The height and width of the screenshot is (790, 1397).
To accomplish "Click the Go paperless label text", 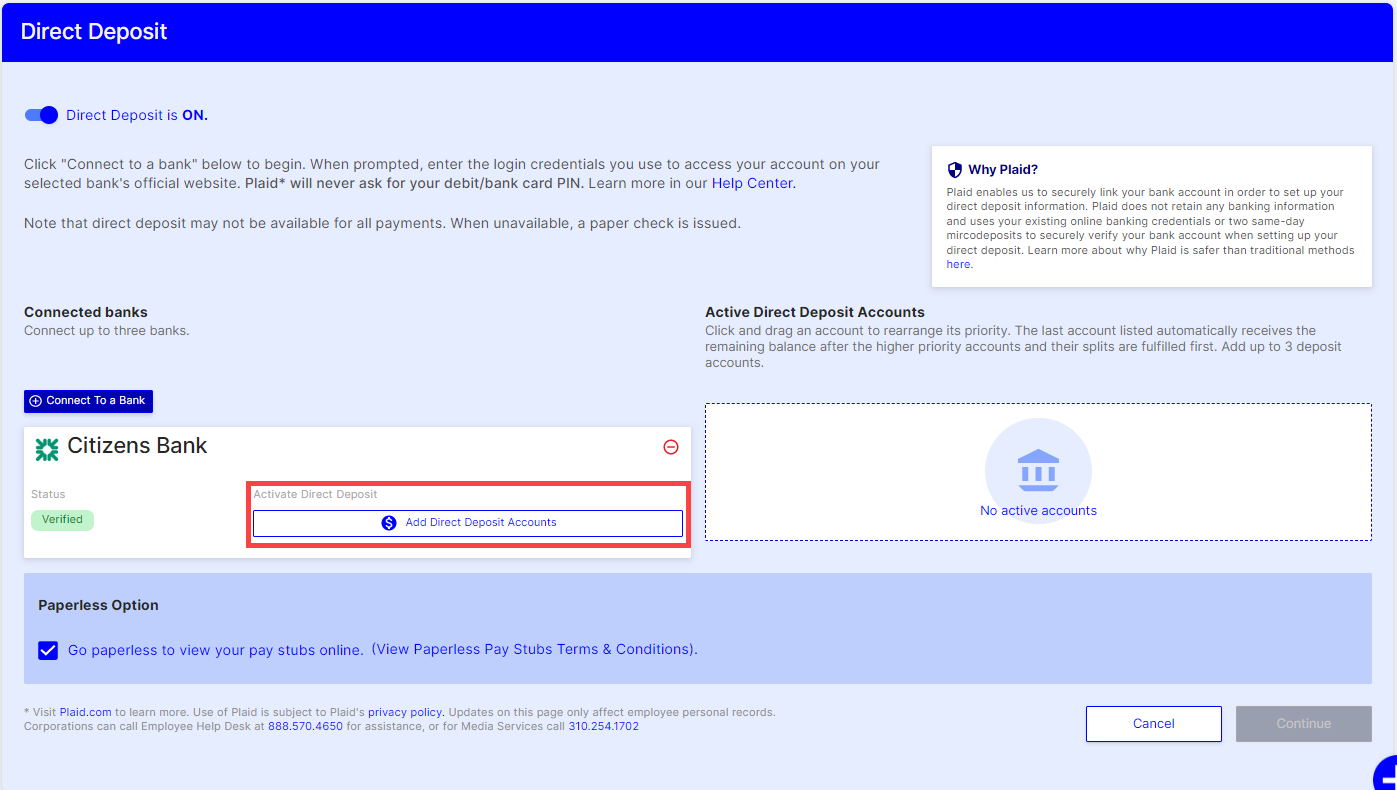I will pyautogui.click(x=215, y=650).
